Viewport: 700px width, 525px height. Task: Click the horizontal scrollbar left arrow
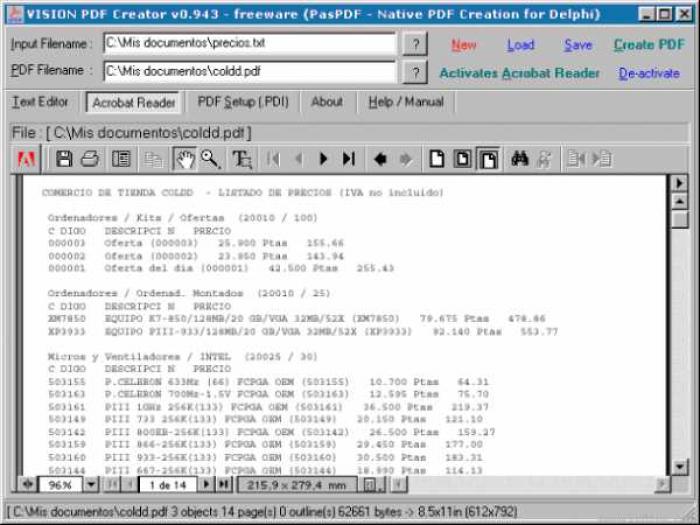coord(399,484)
